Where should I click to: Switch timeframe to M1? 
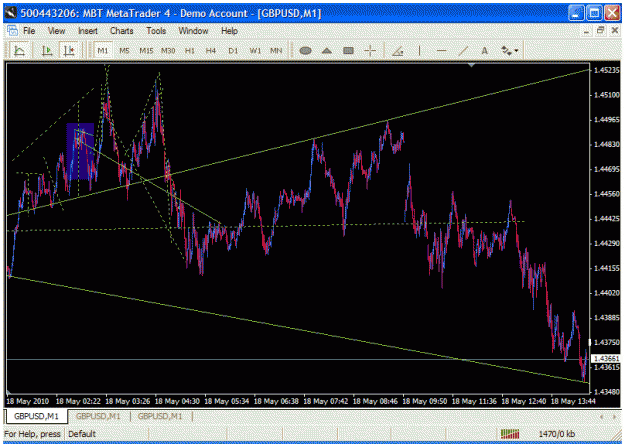coord(103,51)
